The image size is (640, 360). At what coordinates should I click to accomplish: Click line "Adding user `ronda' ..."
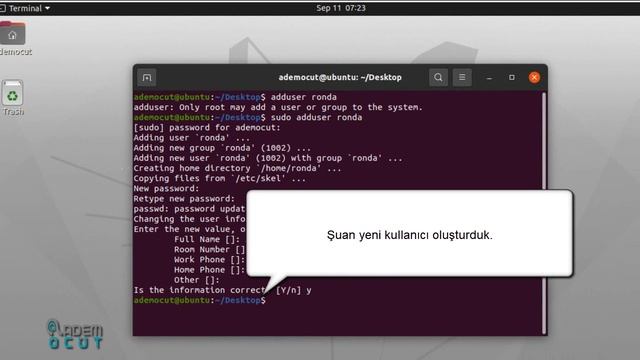191,138
